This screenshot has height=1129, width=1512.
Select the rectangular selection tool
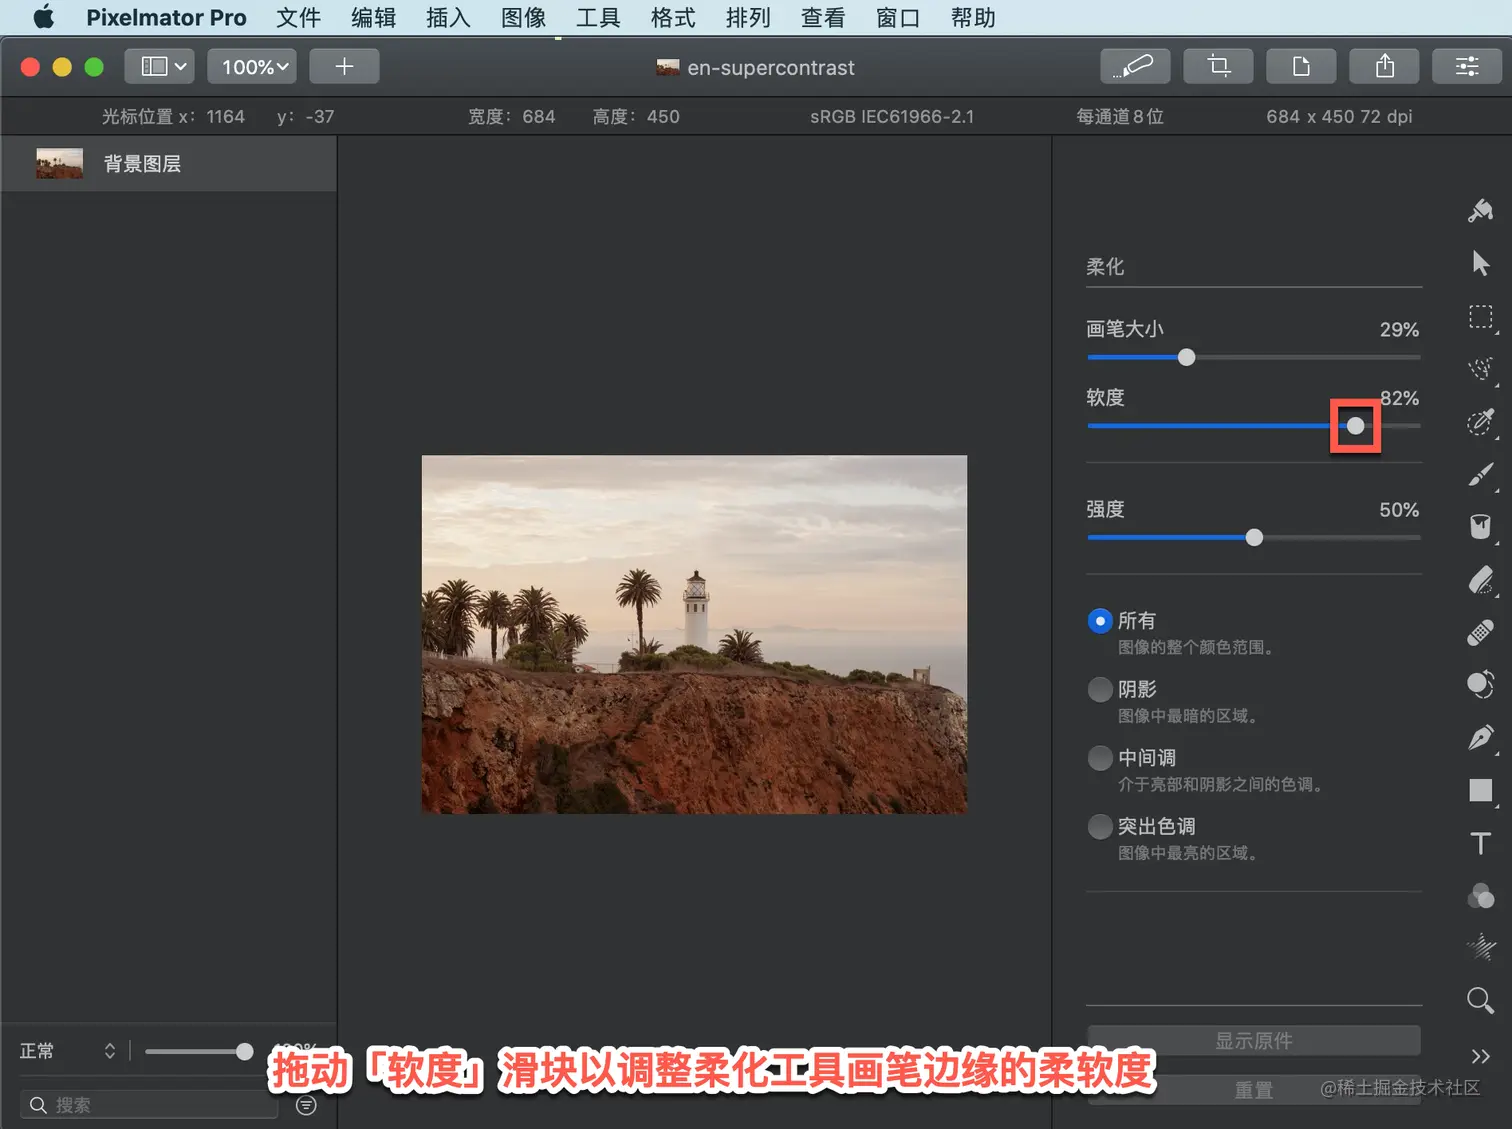[x=1481, y=317]
